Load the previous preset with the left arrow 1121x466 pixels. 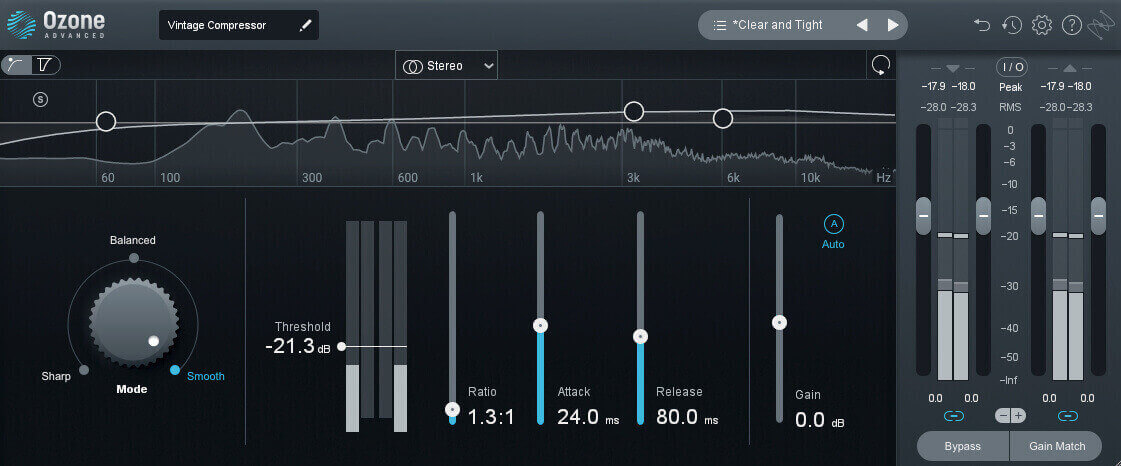point(862,25)
